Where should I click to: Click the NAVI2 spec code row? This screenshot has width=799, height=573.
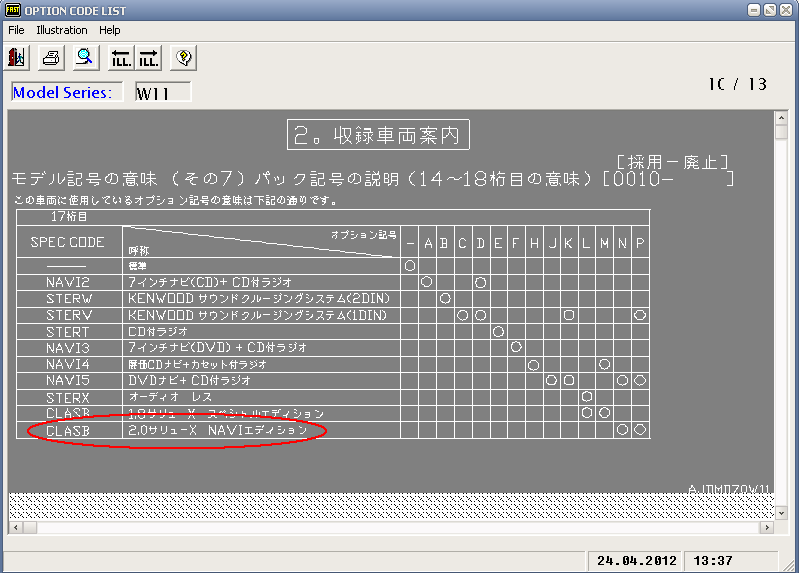pyautogui.click(x=68, y=282)
